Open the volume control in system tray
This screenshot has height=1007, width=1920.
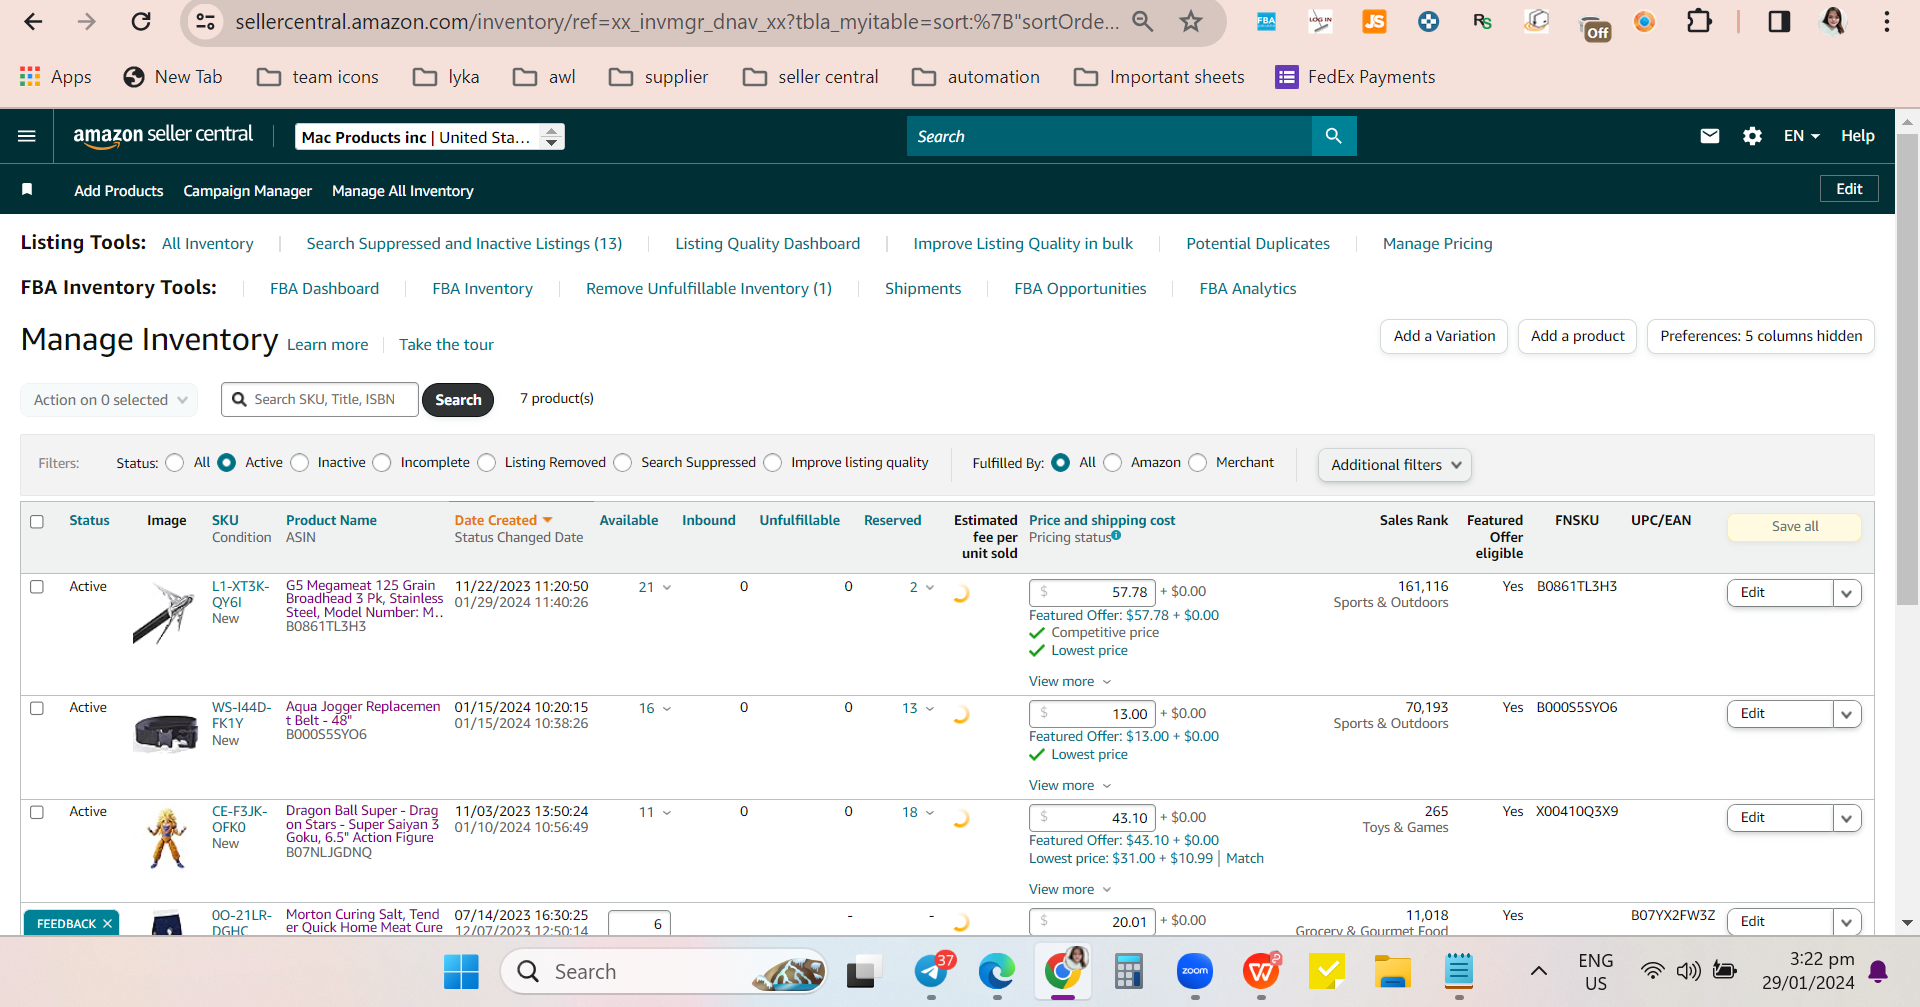click(1689, 971)
